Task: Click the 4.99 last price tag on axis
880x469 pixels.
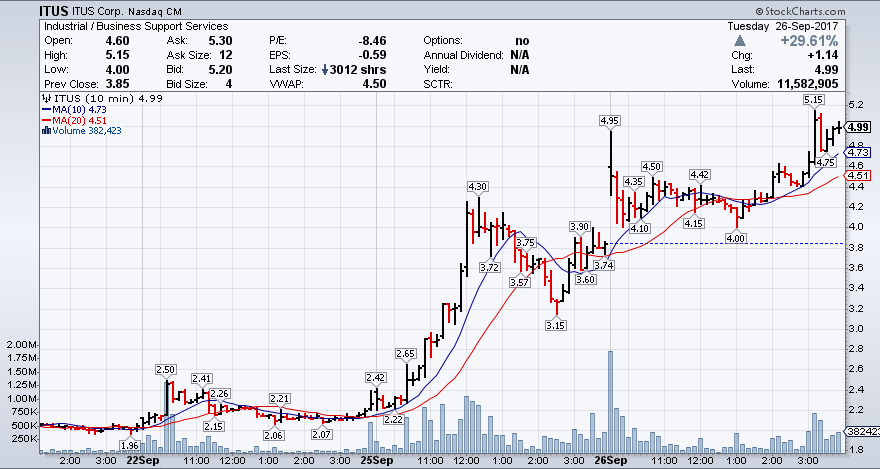Action: (x=857, y=127)
